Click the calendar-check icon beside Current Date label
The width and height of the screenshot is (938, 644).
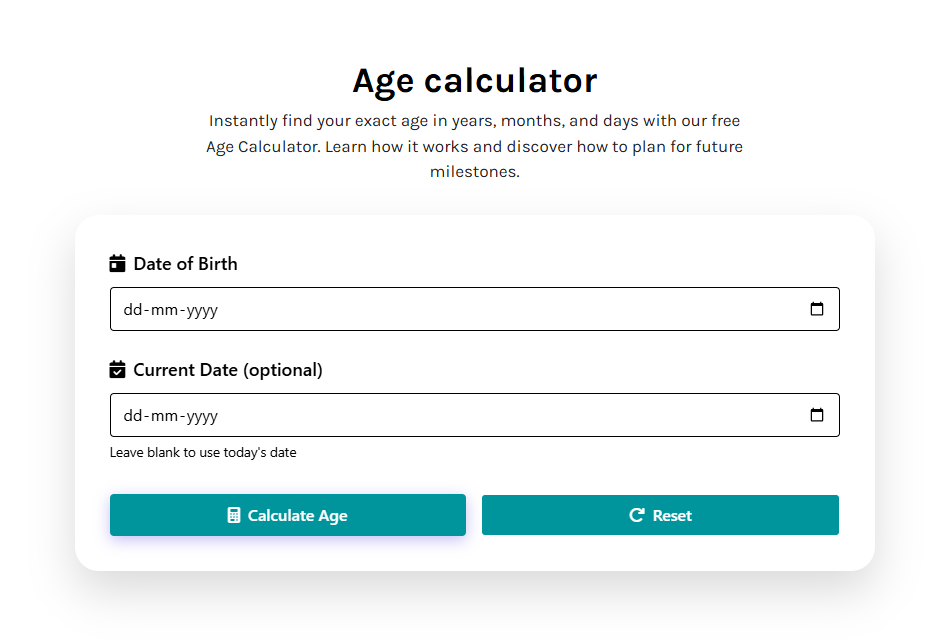[118, 370]
